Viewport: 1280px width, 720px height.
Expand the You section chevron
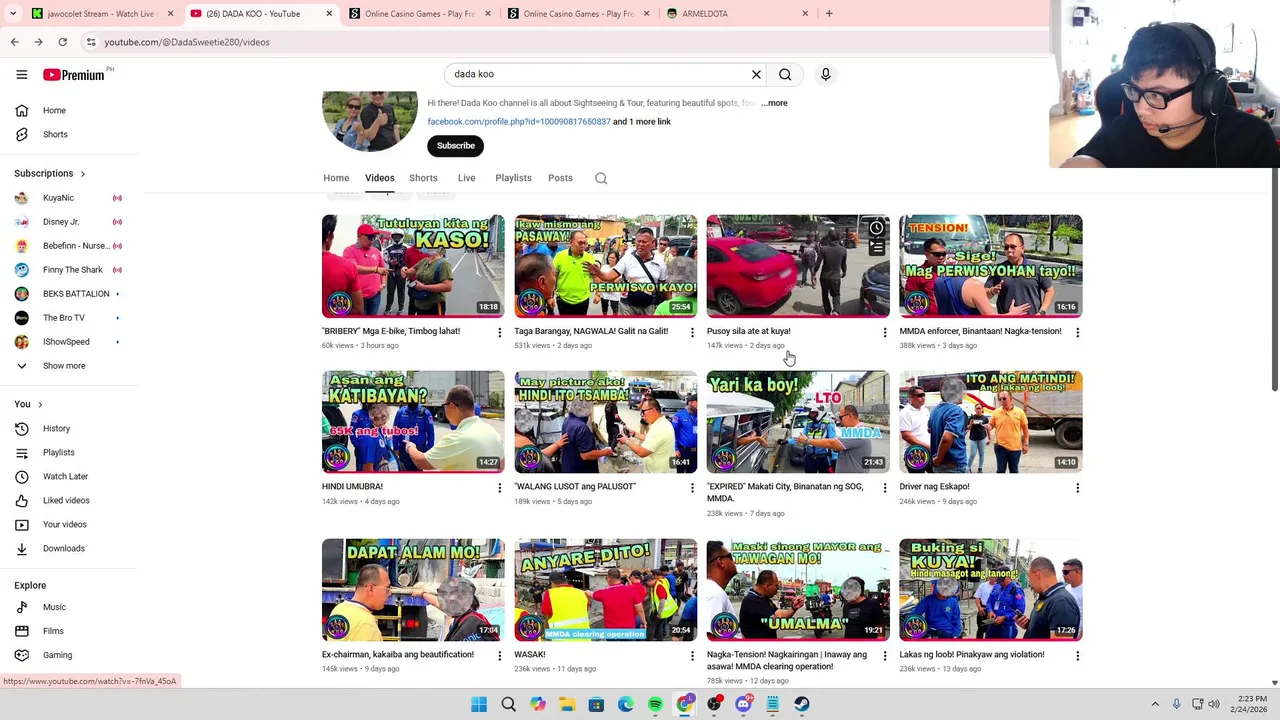pyautogui.click(x=40, y=404)
